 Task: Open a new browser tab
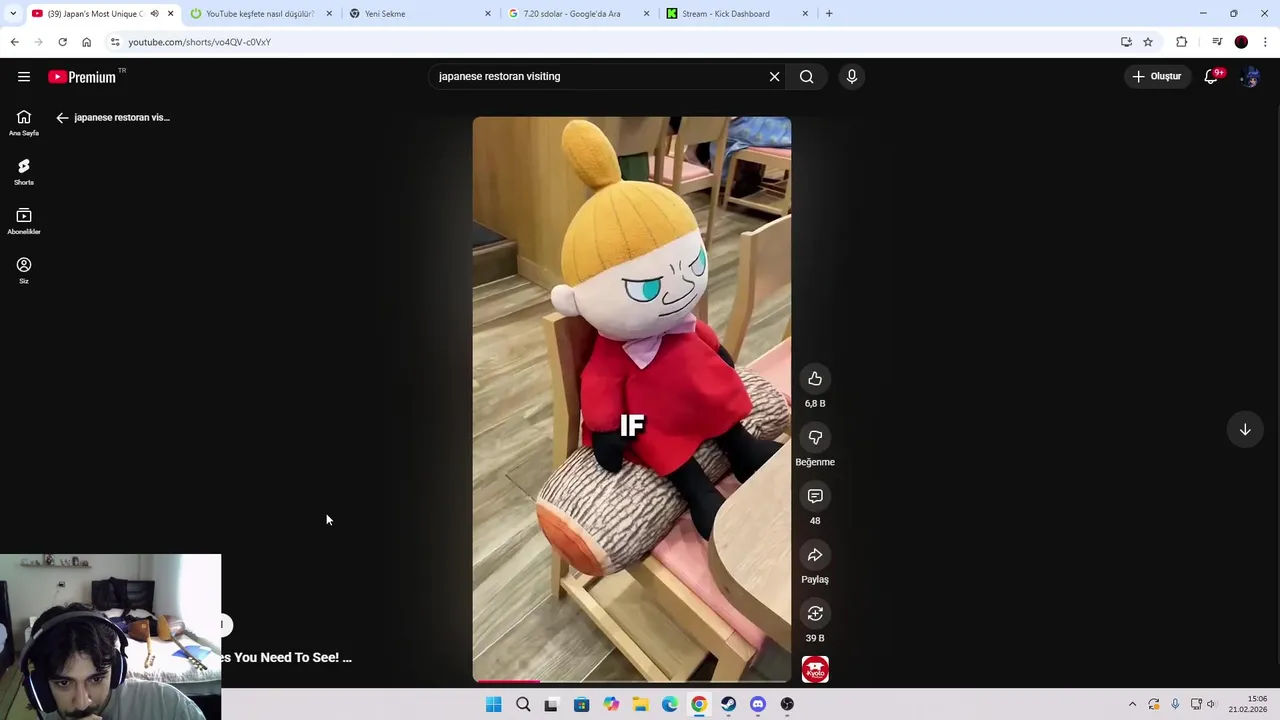pyautogui.click(x=829, y=14)
